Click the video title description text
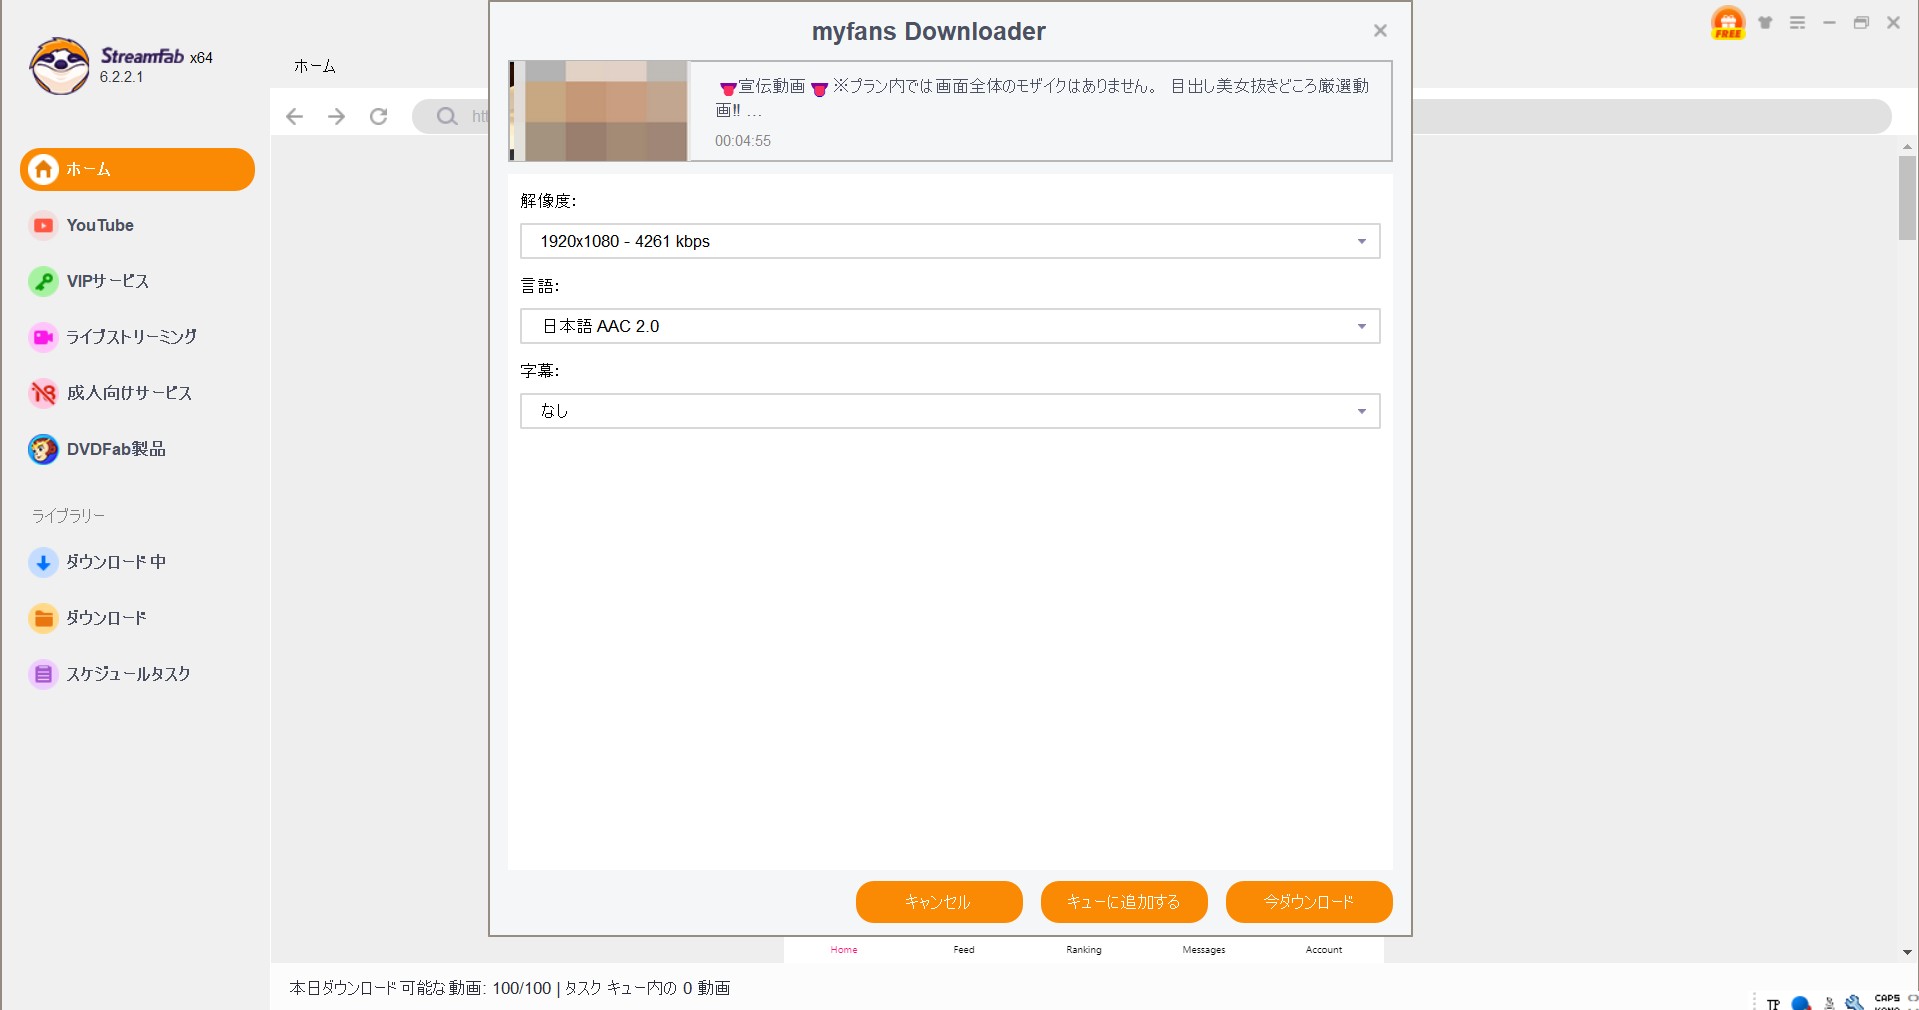The width and height of the screenshot is (1919, 1010). pyautogui.click(x=1042, y=98)
